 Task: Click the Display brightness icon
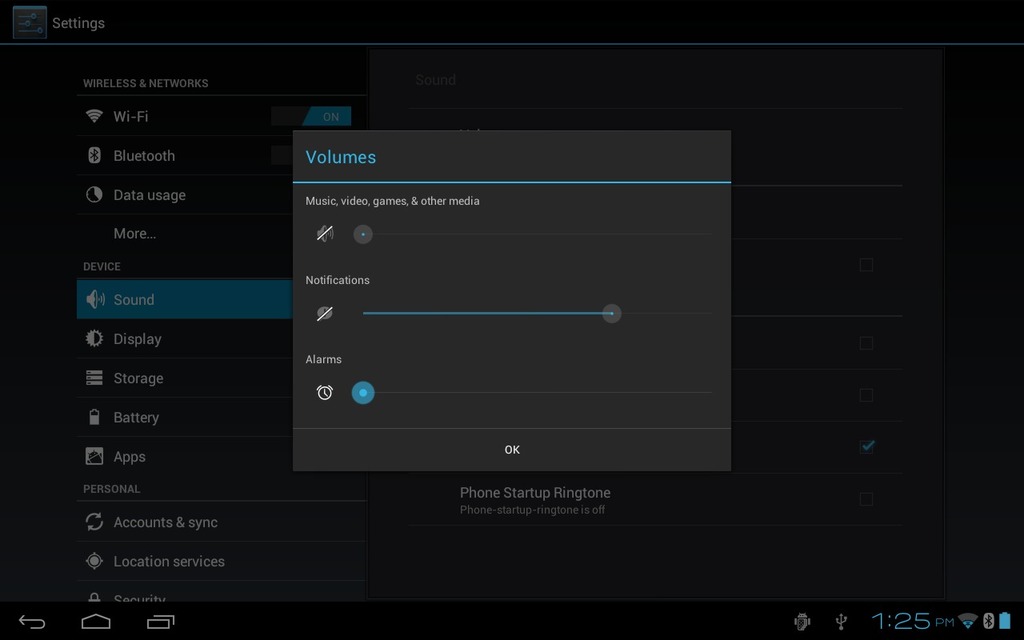point(94,338)
